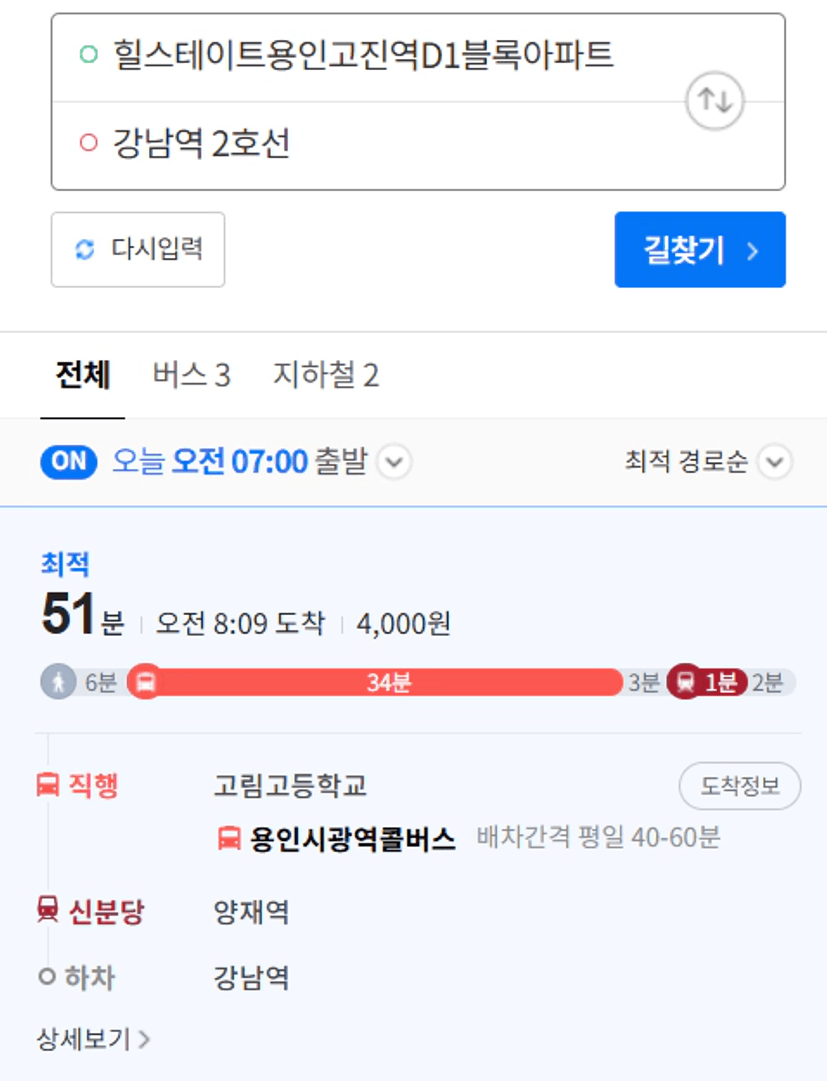
Task: Switch to the 버스 3 tab
Action: click(191, 376)
